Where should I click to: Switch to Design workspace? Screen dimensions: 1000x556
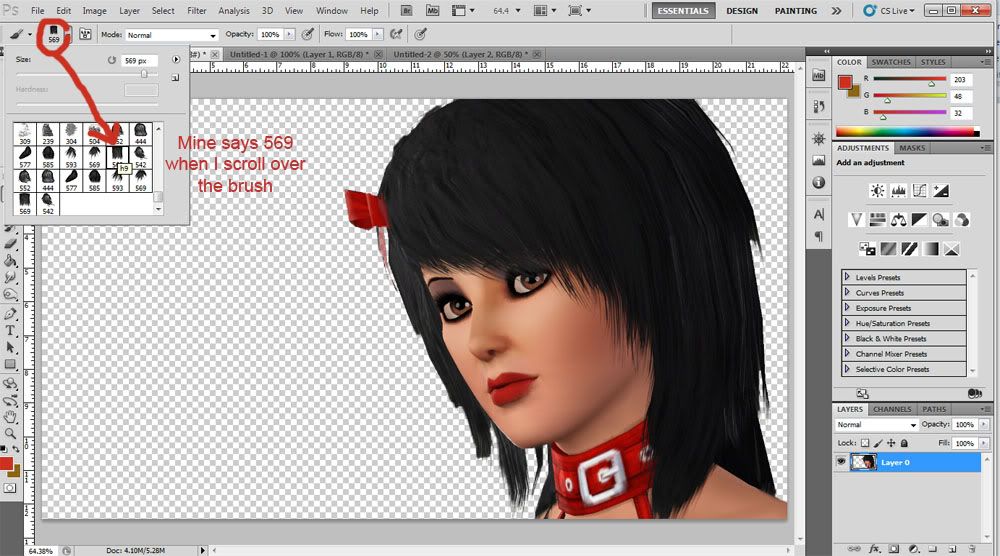coord(742,11)
